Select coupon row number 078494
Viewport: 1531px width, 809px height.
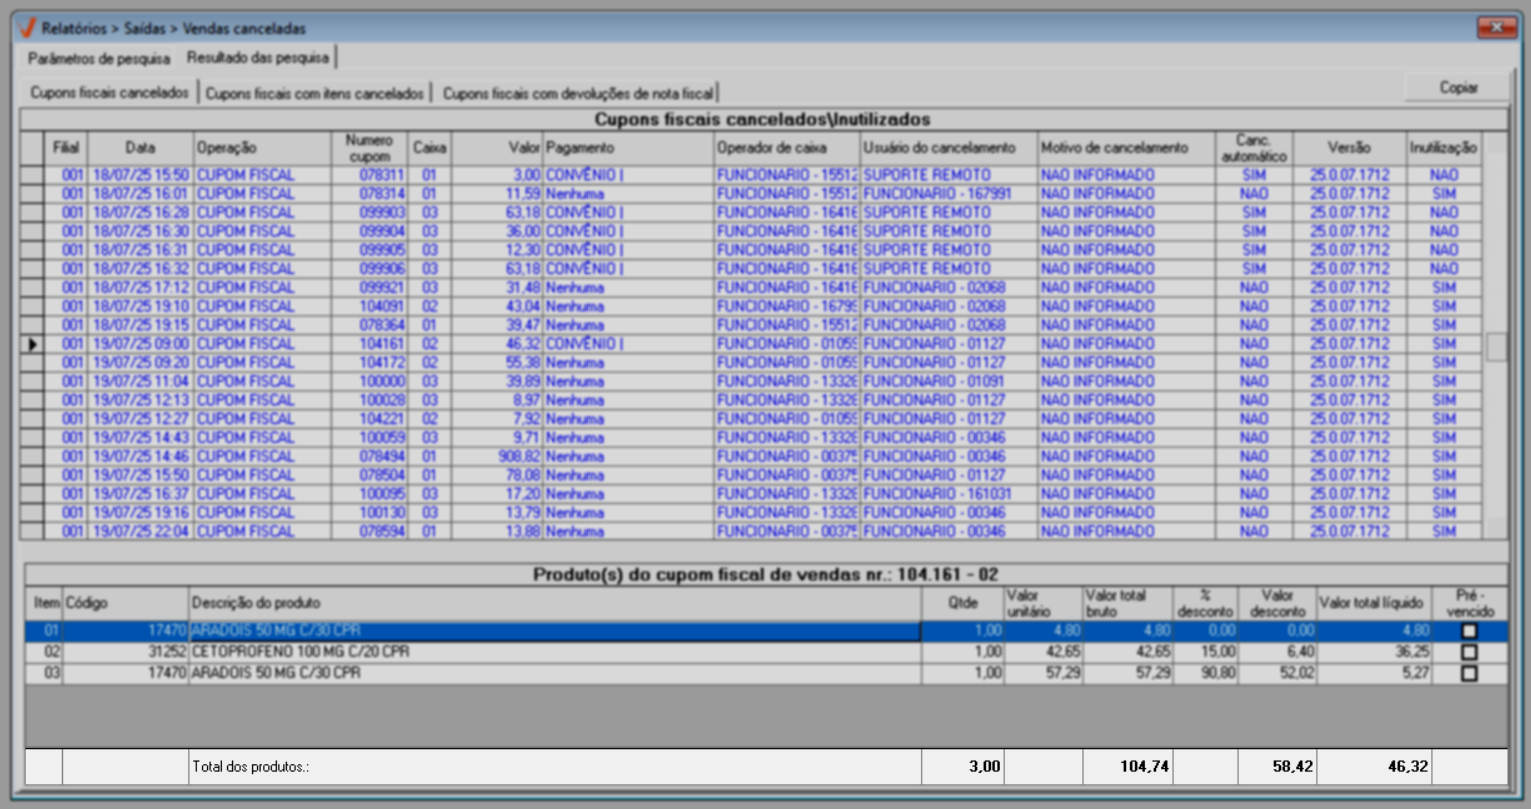(382, 457)
